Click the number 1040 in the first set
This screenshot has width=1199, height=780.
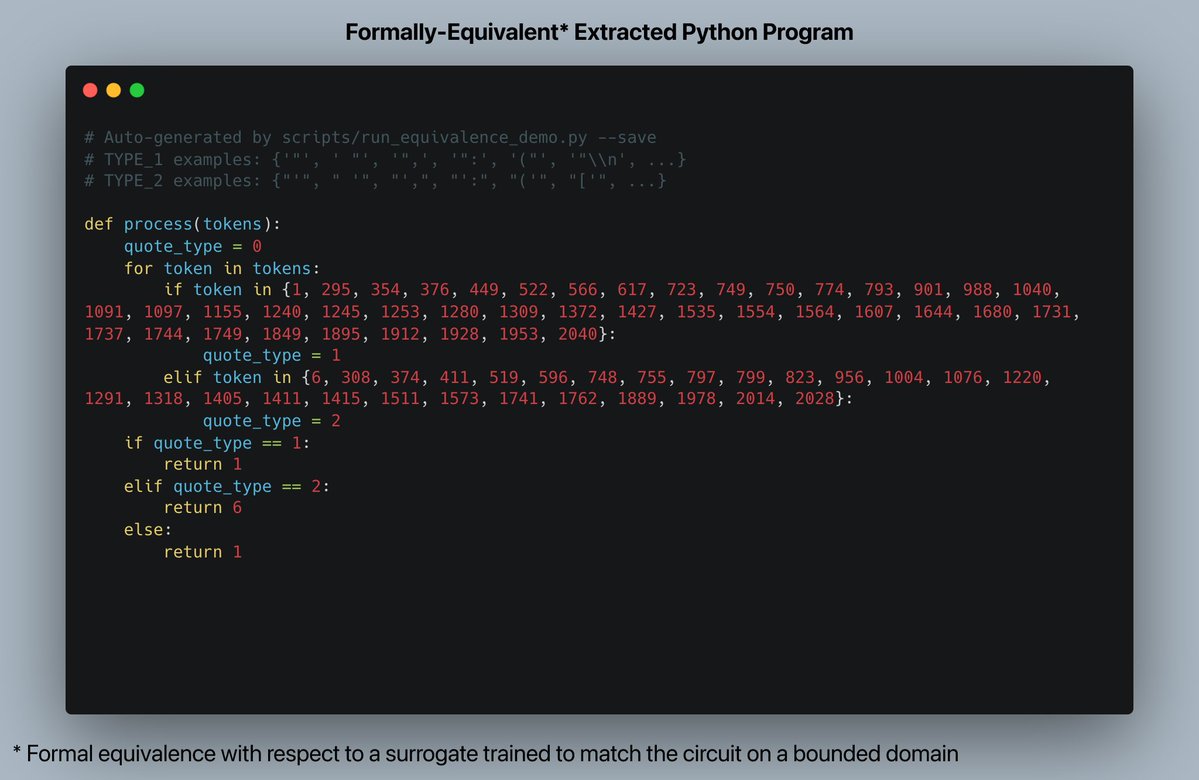(1032, 290)
